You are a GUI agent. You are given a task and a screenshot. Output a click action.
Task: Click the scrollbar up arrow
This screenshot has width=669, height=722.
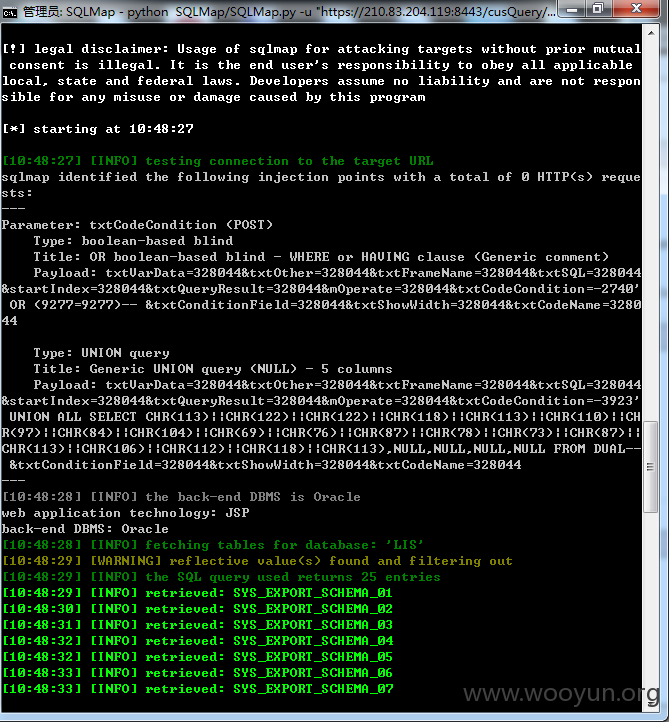pyautogui.click(x=651, y=33)
